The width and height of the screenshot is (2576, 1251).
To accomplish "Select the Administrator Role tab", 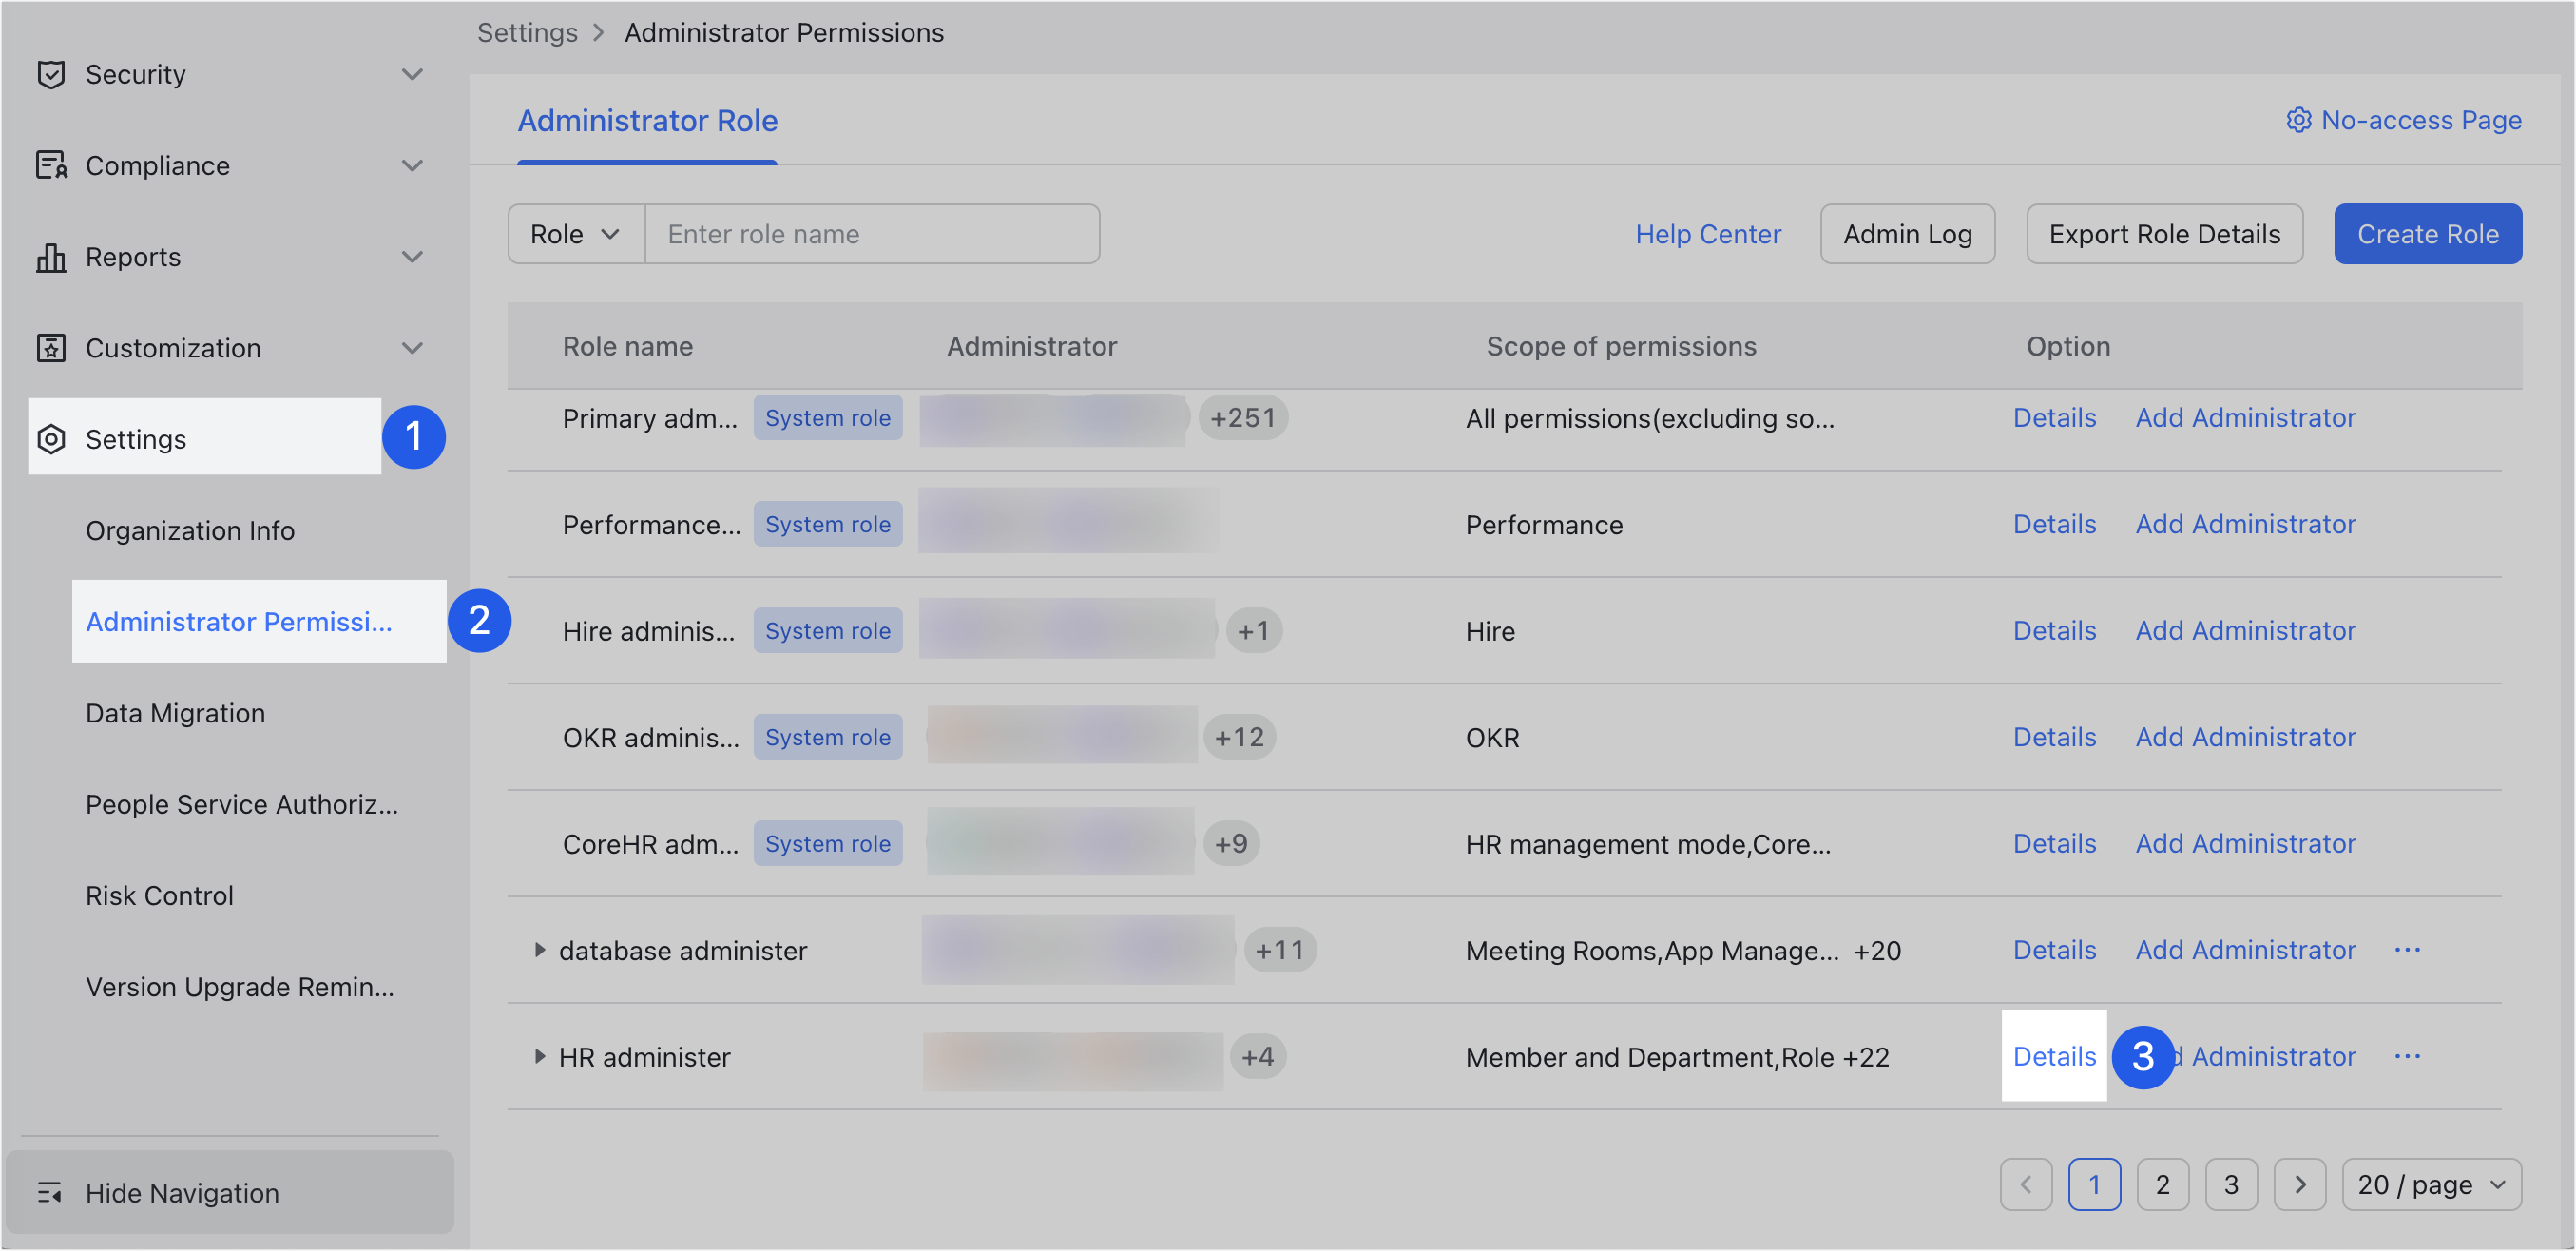I will (x=647, y=121).
